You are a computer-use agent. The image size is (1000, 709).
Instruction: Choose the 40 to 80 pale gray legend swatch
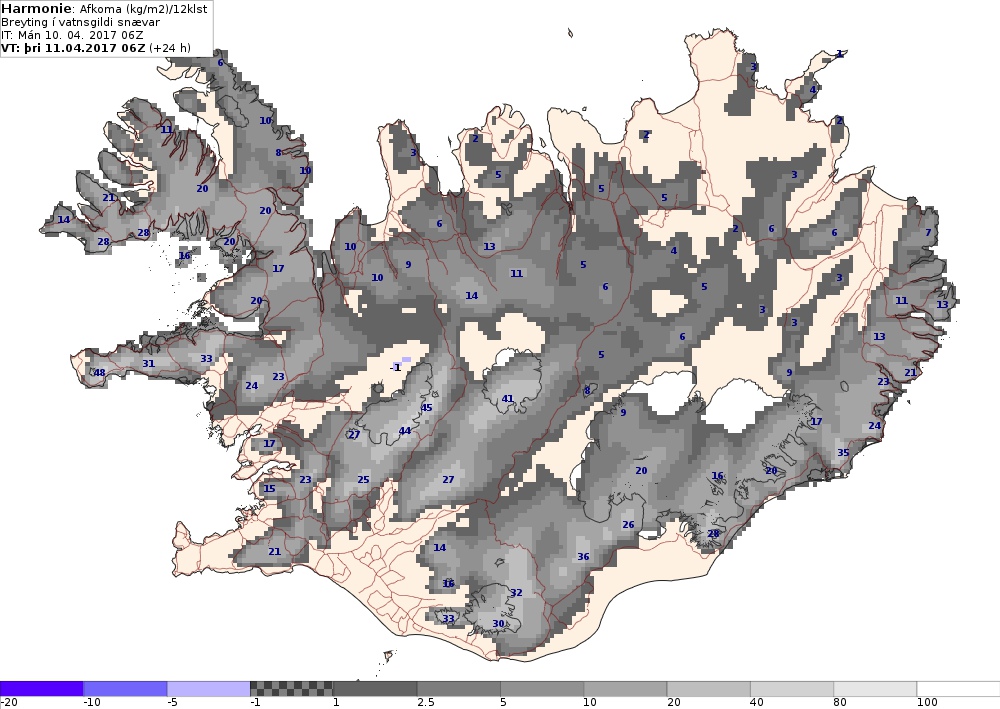pos(792,689)
